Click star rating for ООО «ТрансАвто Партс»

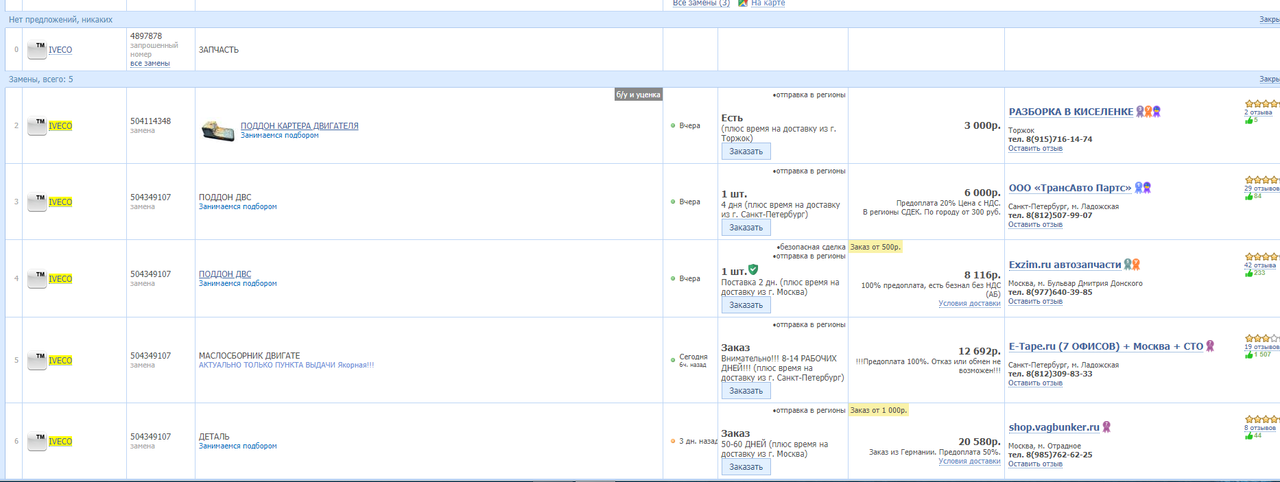point(1262,179)
